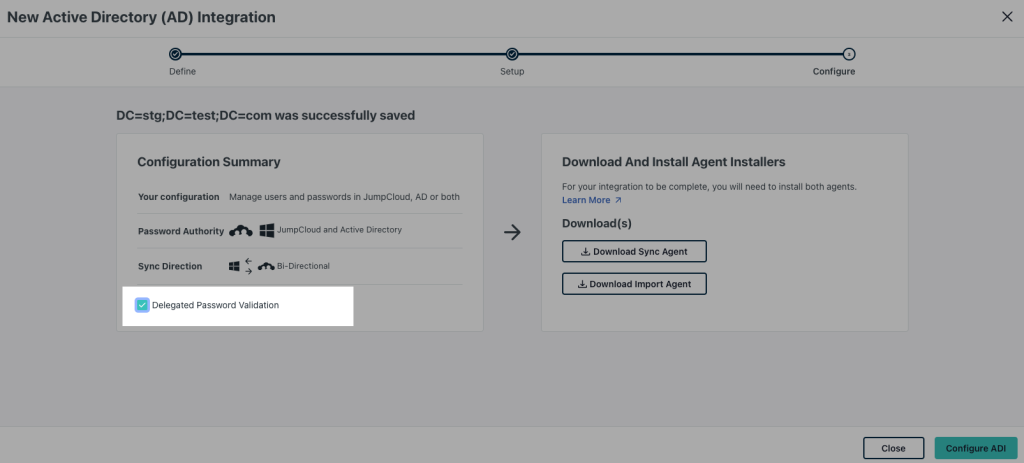Open the Learn More link
Screen dimensions: 1024x463
click(586, 200)
